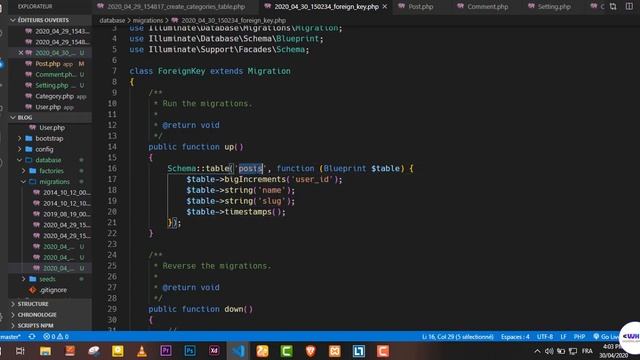The width and height of the screenshot is (640, 360).
Task: Click the split editor icon
Action: click(629, 6)
